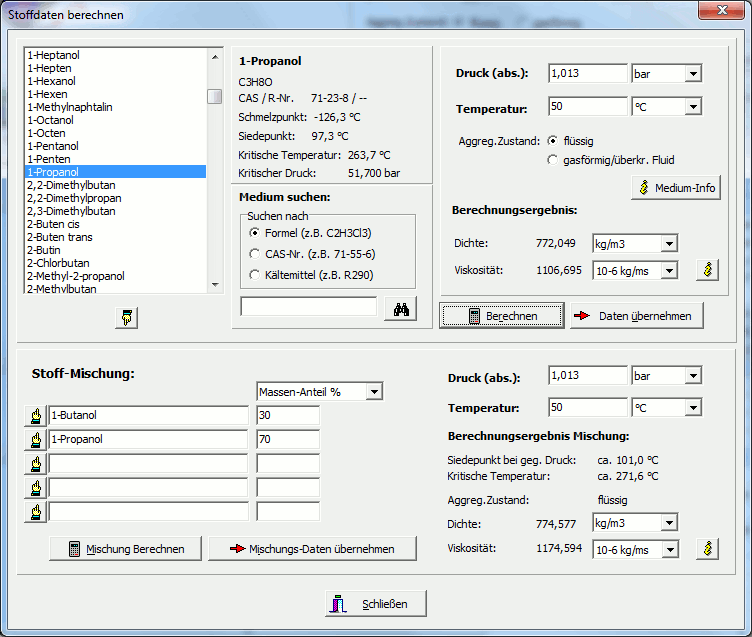This screenshot has height=637, width=752.
Task: Click the hand icon beside 1-Butanol row
Action: coord(35,416)
